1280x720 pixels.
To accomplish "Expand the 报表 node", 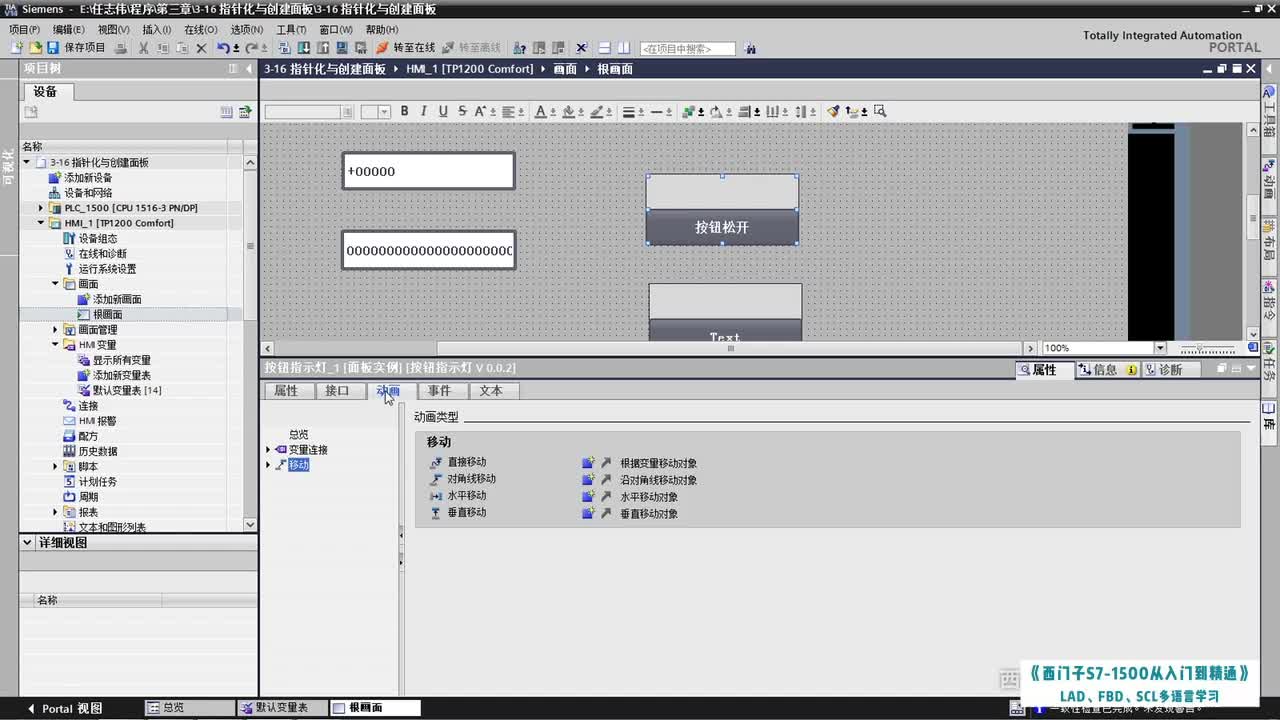I will 56,512.
